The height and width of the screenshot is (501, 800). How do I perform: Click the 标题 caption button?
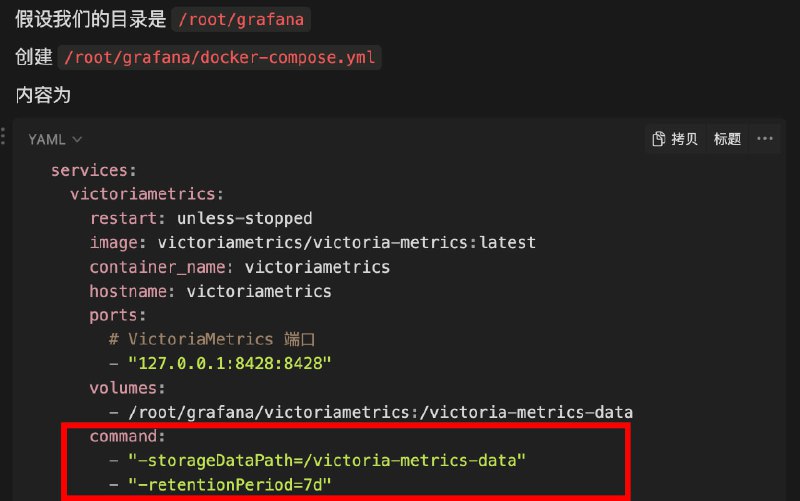pyautogui.click(x=727, y=139)
